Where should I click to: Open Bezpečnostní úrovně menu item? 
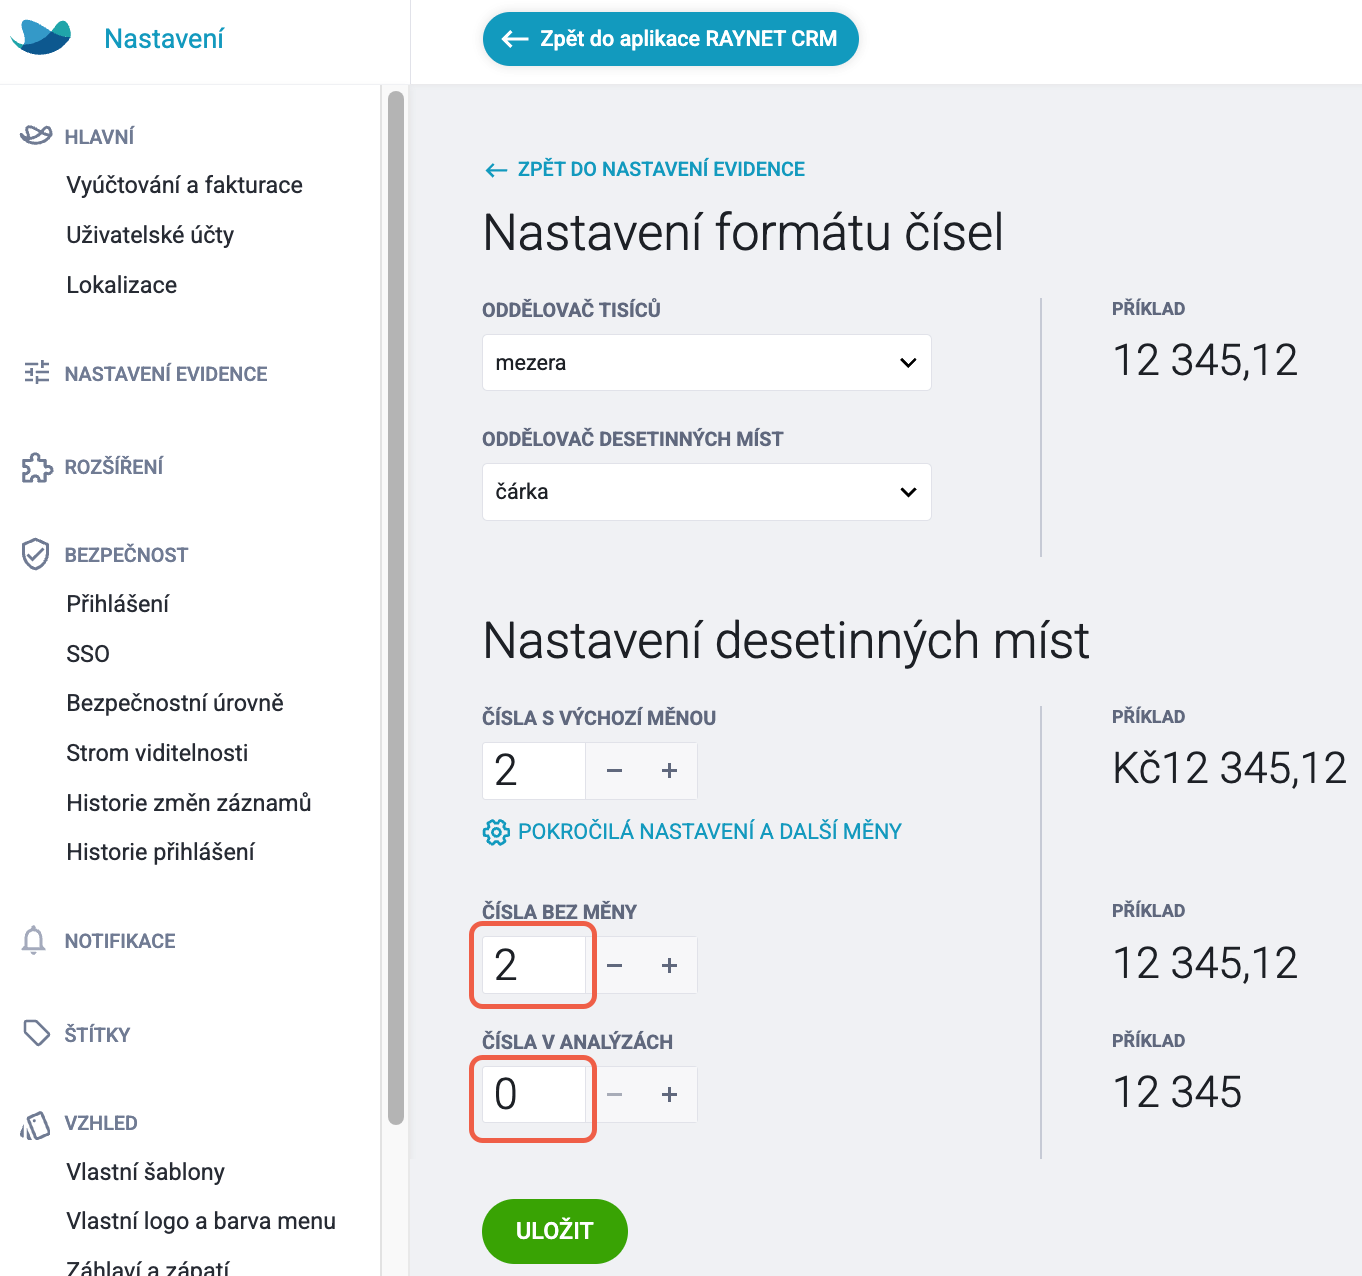click(x=175, y=703)
